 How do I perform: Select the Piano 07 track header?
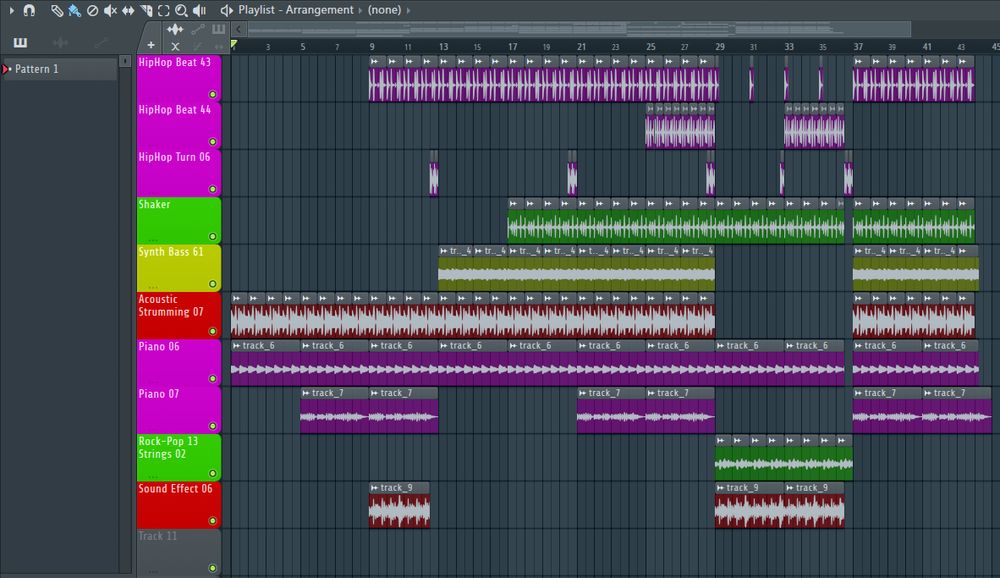179,410
